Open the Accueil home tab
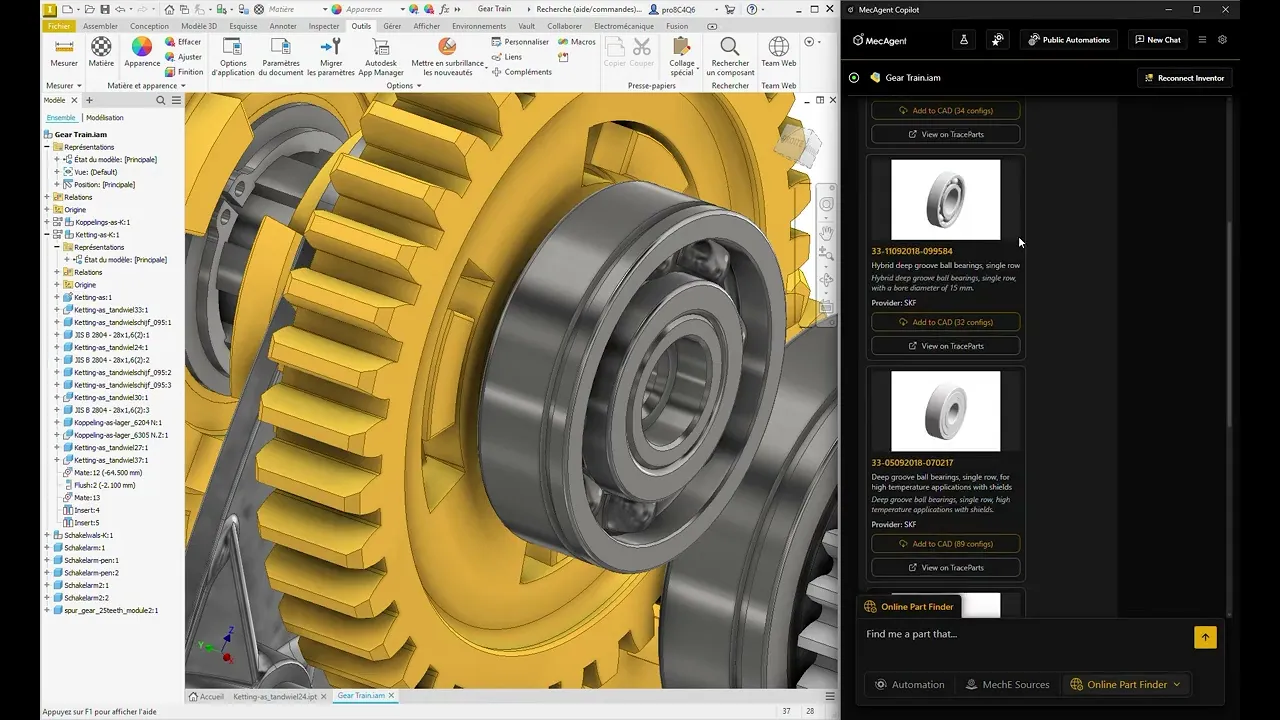Image resolution: width=1280 pixels, height=720 pixels. [207, 696]
